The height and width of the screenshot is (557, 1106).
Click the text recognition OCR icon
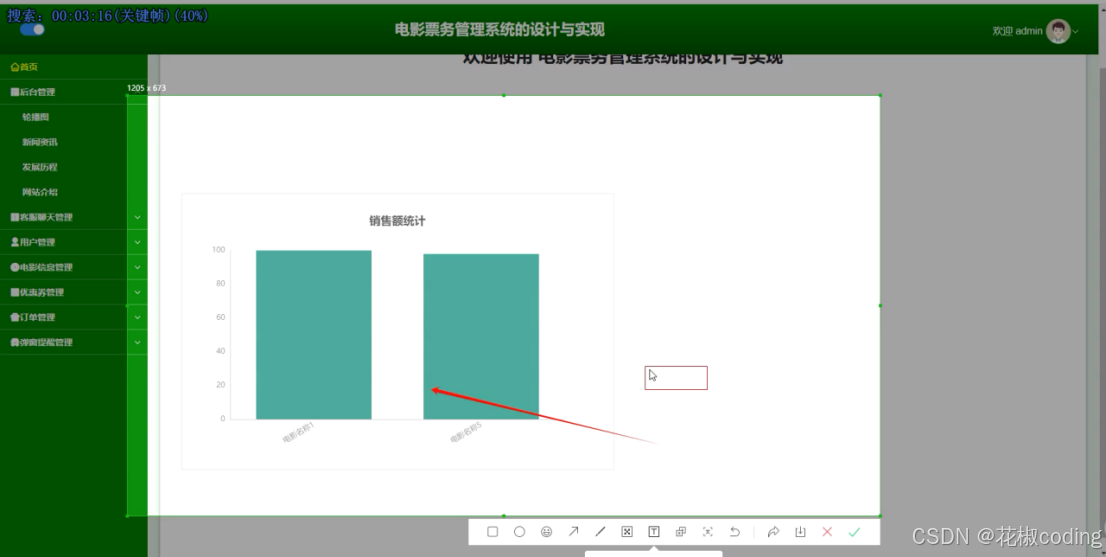click(707, 532)
